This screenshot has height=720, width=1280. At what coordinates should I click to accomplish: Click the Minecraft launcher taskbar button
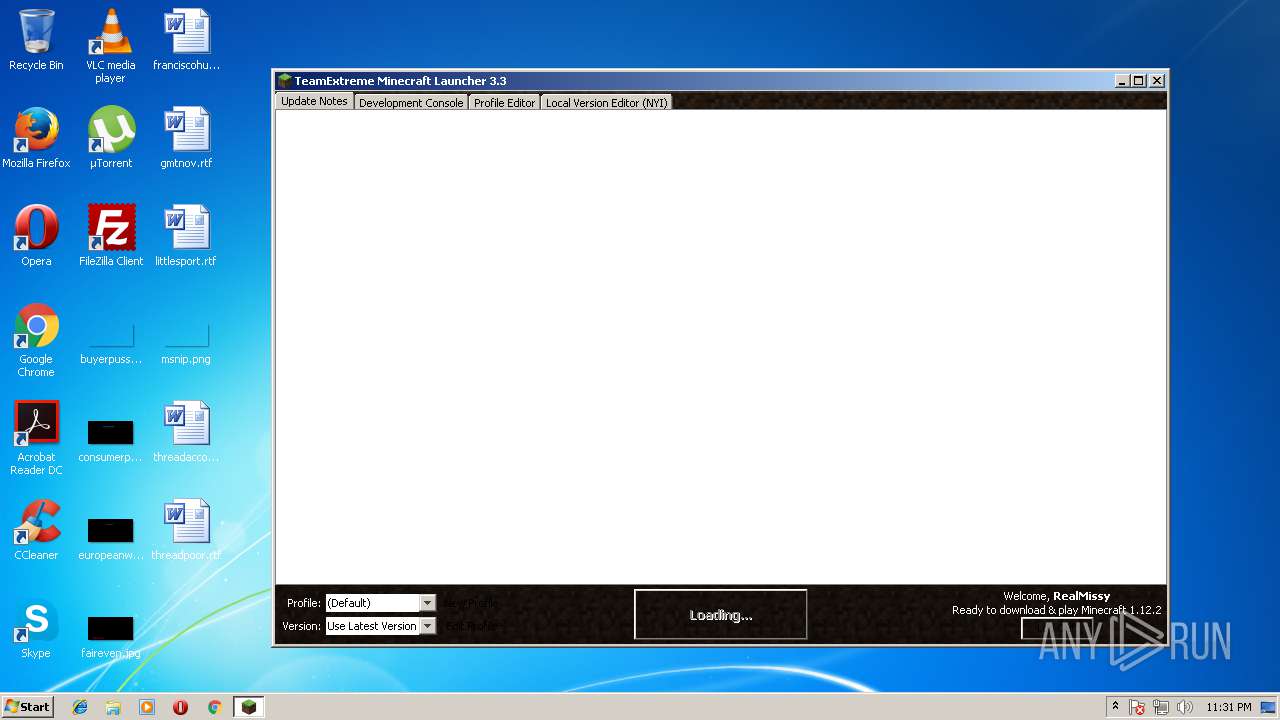pos(248,707)
